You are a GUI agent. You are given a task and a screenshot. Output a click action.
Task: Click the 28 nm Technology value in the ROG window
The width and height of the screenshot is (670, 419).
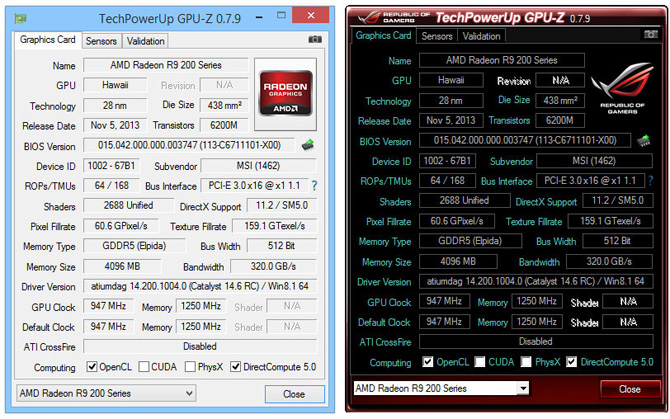pos(451,100)
